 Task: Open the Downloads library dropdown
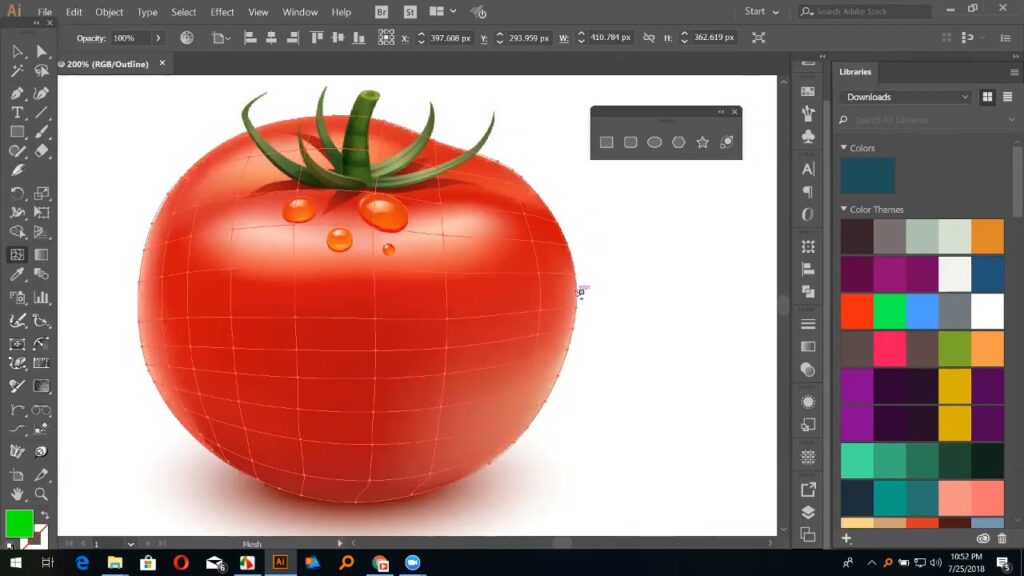[x=906, y=97]
